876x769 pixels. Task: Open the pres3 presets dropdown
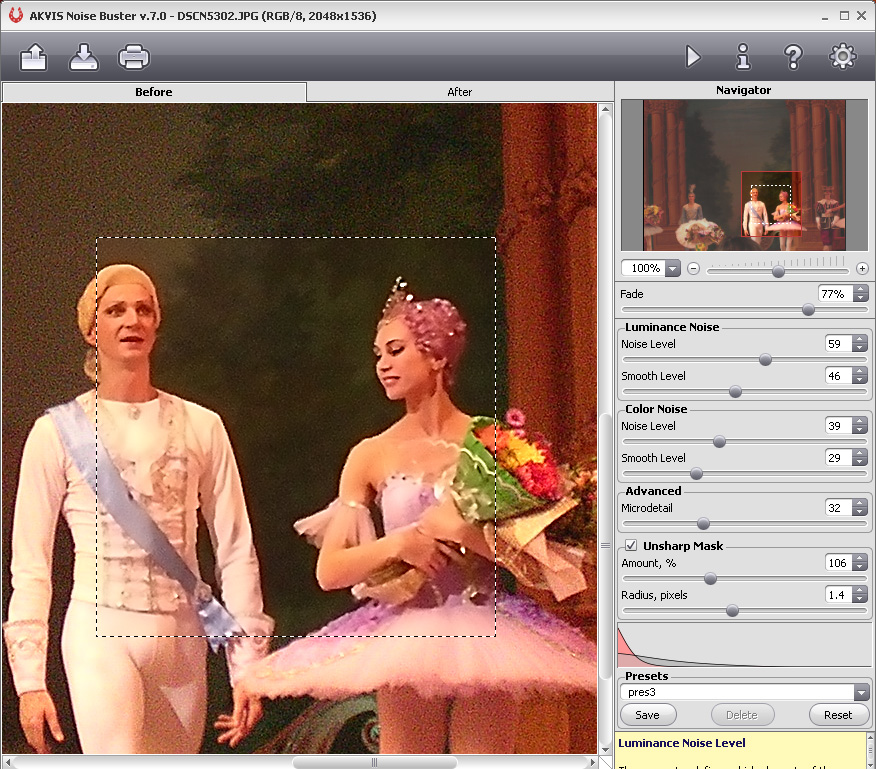tap(861, 692)
